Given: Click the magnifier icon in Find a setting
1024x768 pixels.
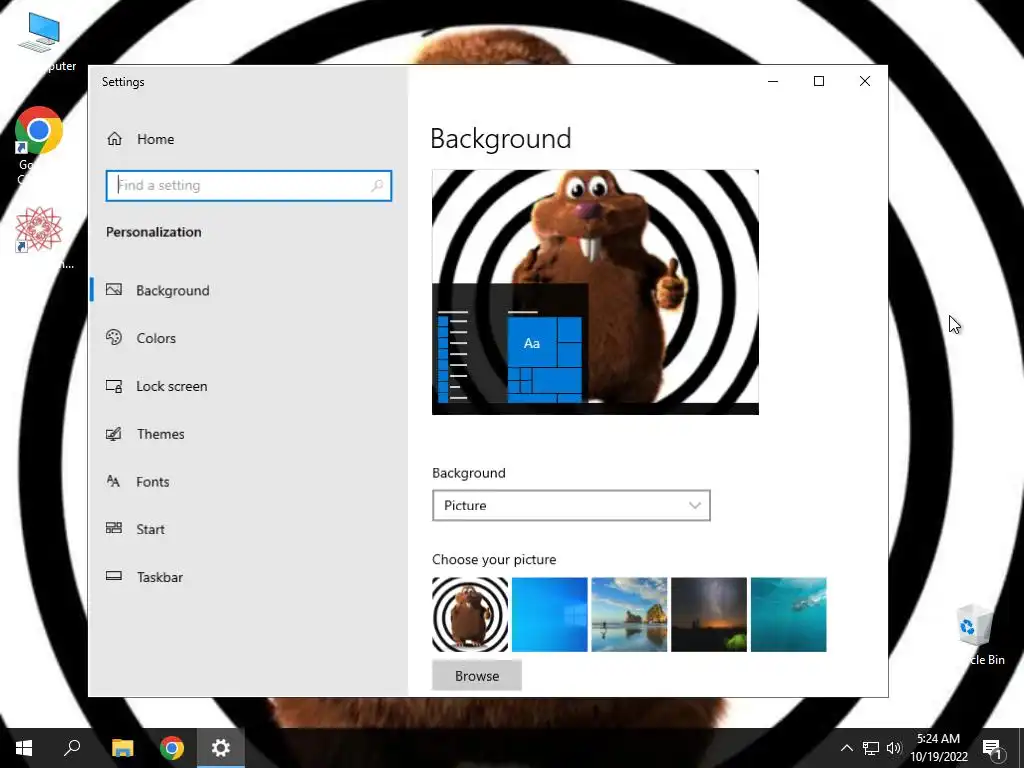Looking at the screenshot, I should coord(377,185).
